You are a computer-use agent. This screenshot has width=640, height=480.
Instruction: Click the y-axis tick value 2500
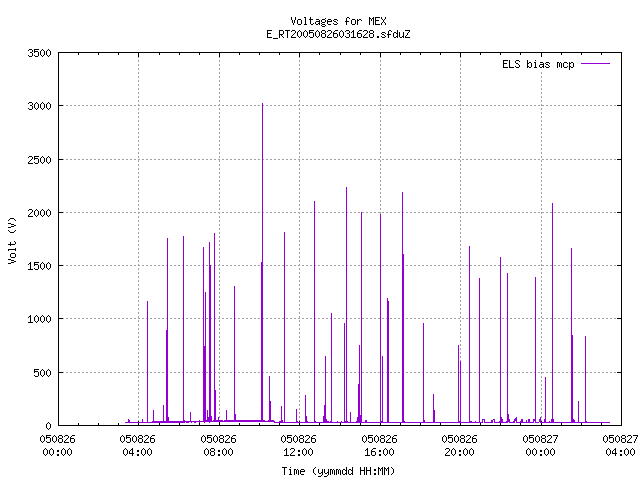tap(39, 160)
